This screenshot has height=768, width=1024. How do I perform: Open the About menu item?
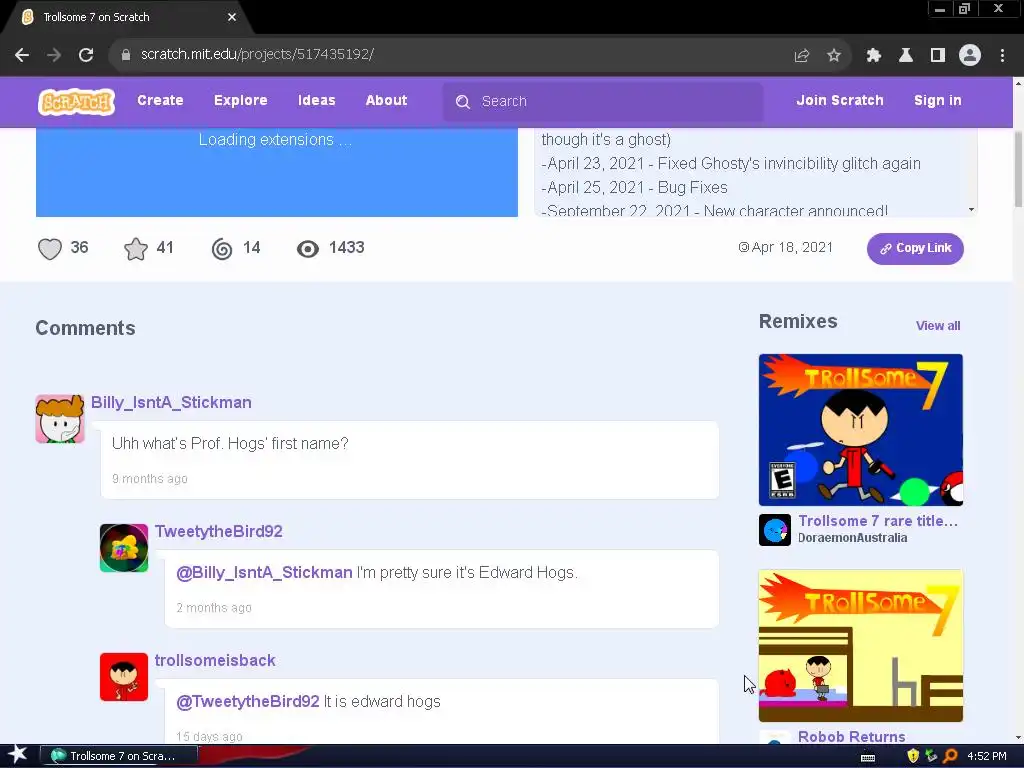pos(387,101)
